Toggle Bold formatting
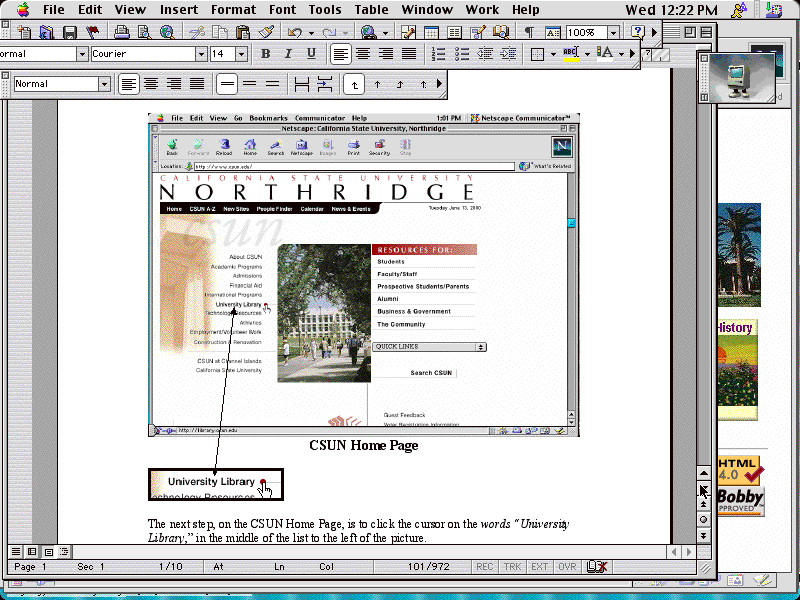The height and width of the screenshot is (600, 800). [265, 54]
